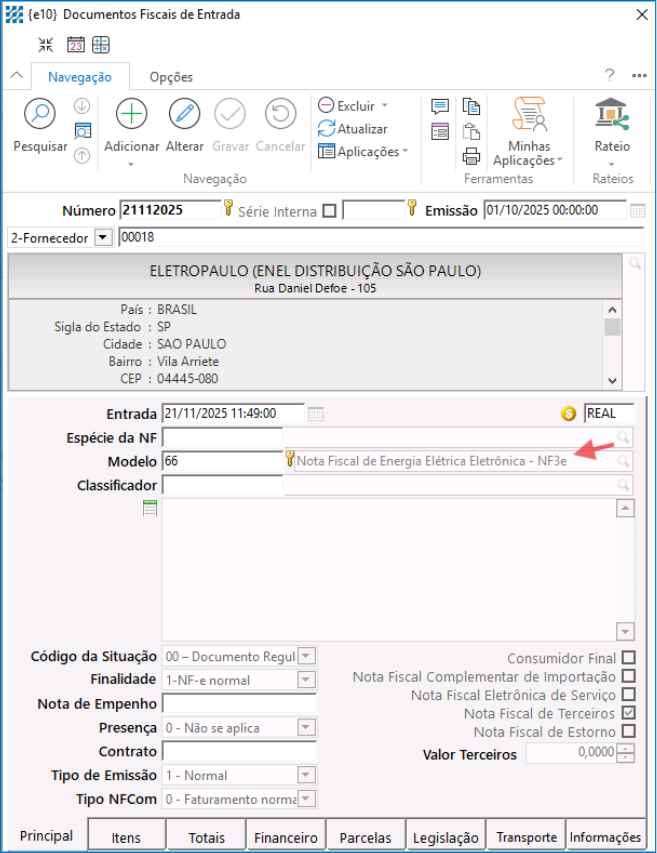Open Minhas Aplicações icon

[528, 116]
